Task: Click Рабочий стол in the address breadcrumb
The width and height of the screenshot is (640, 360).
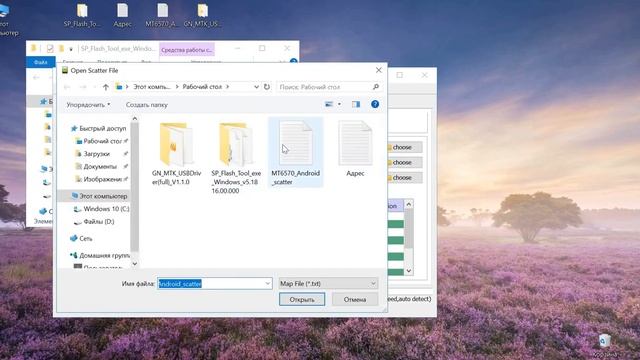Action: tap(202, 87)
